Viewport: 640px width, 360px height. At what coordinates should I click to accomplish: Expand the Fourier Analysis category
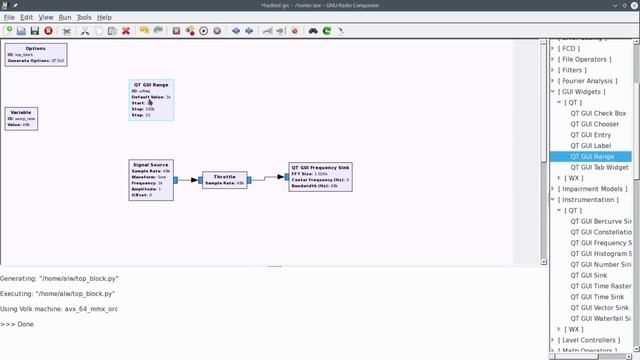coord(553,81)
